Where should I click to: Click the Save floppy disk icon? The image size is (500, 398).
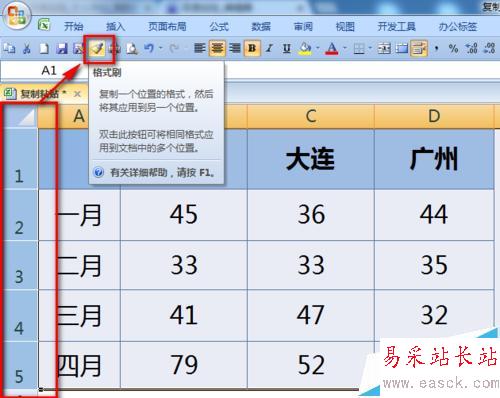coord(62,49)
